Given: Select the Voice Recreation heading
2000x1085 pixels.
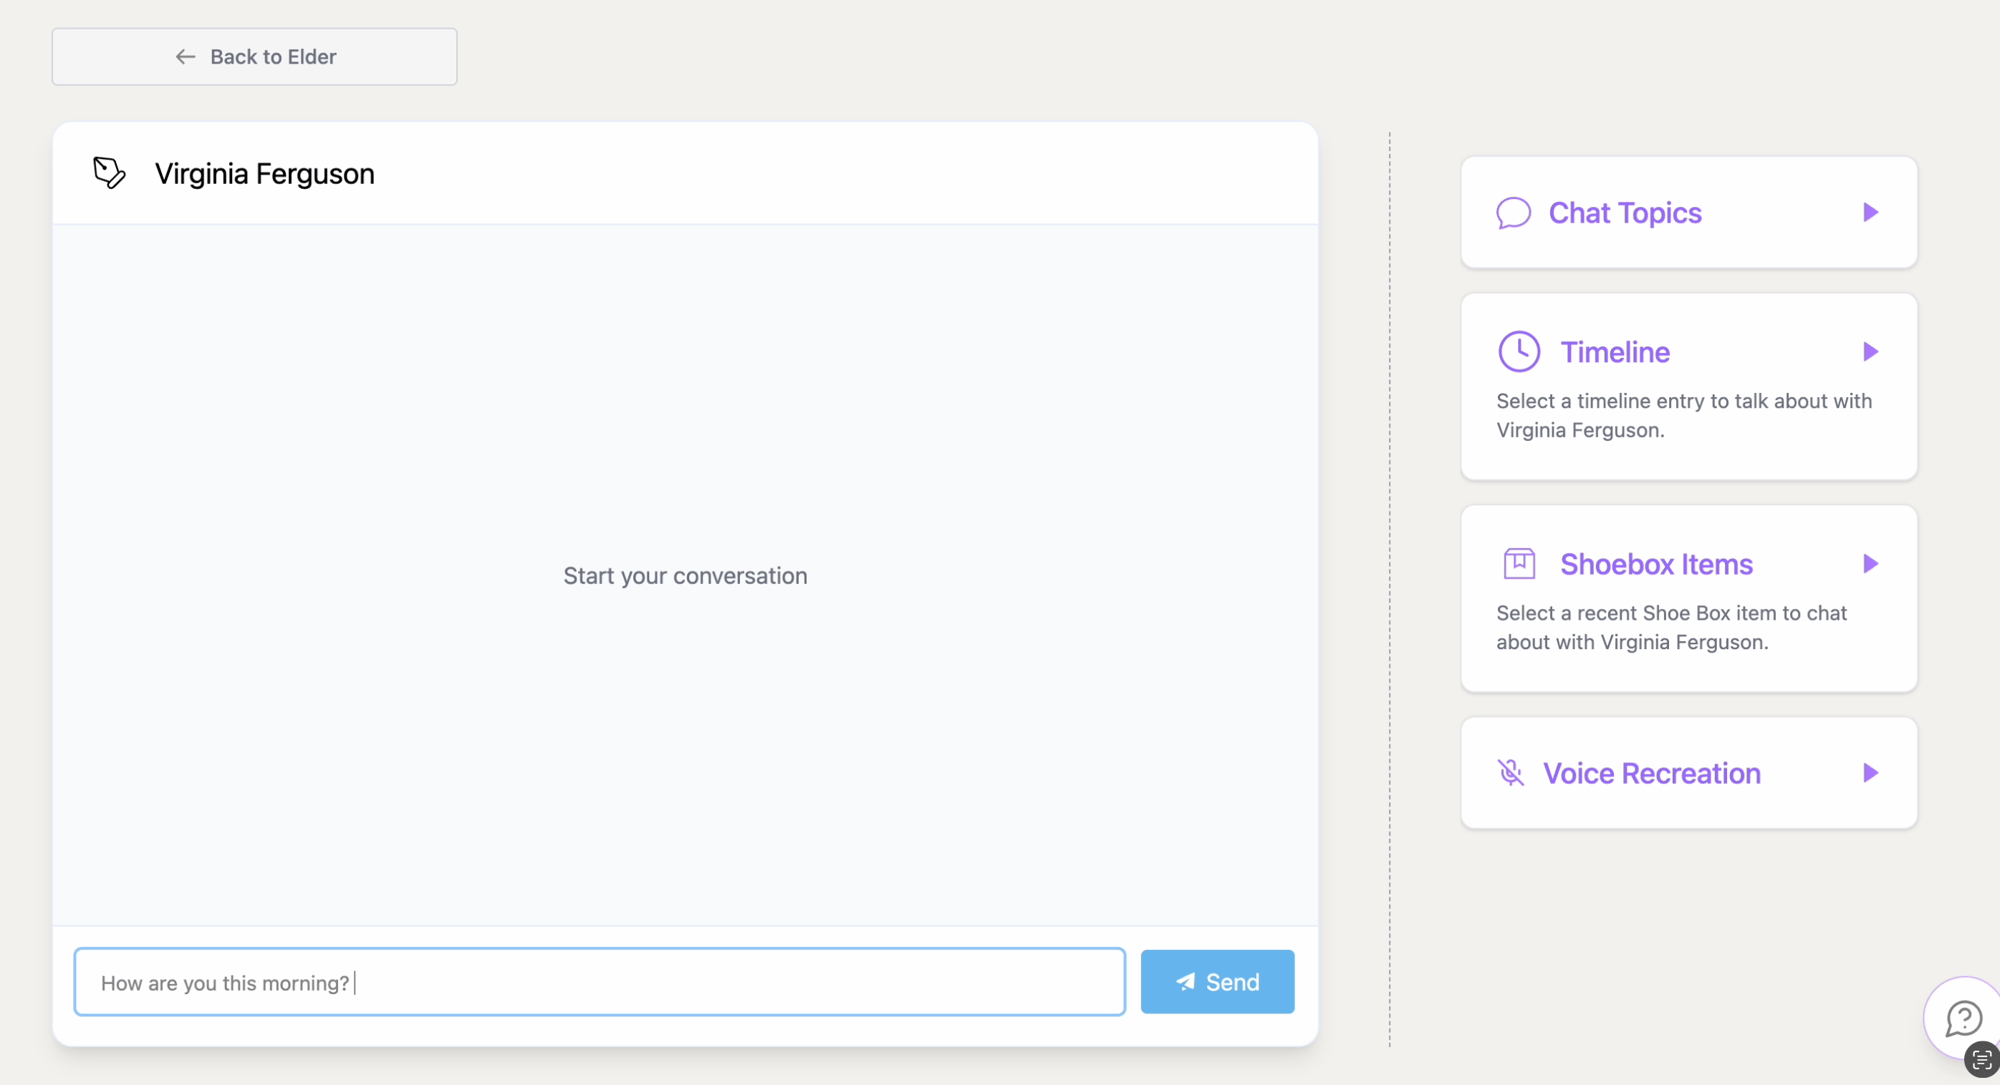Looking at the screenshot, I should click(1651, 773).
